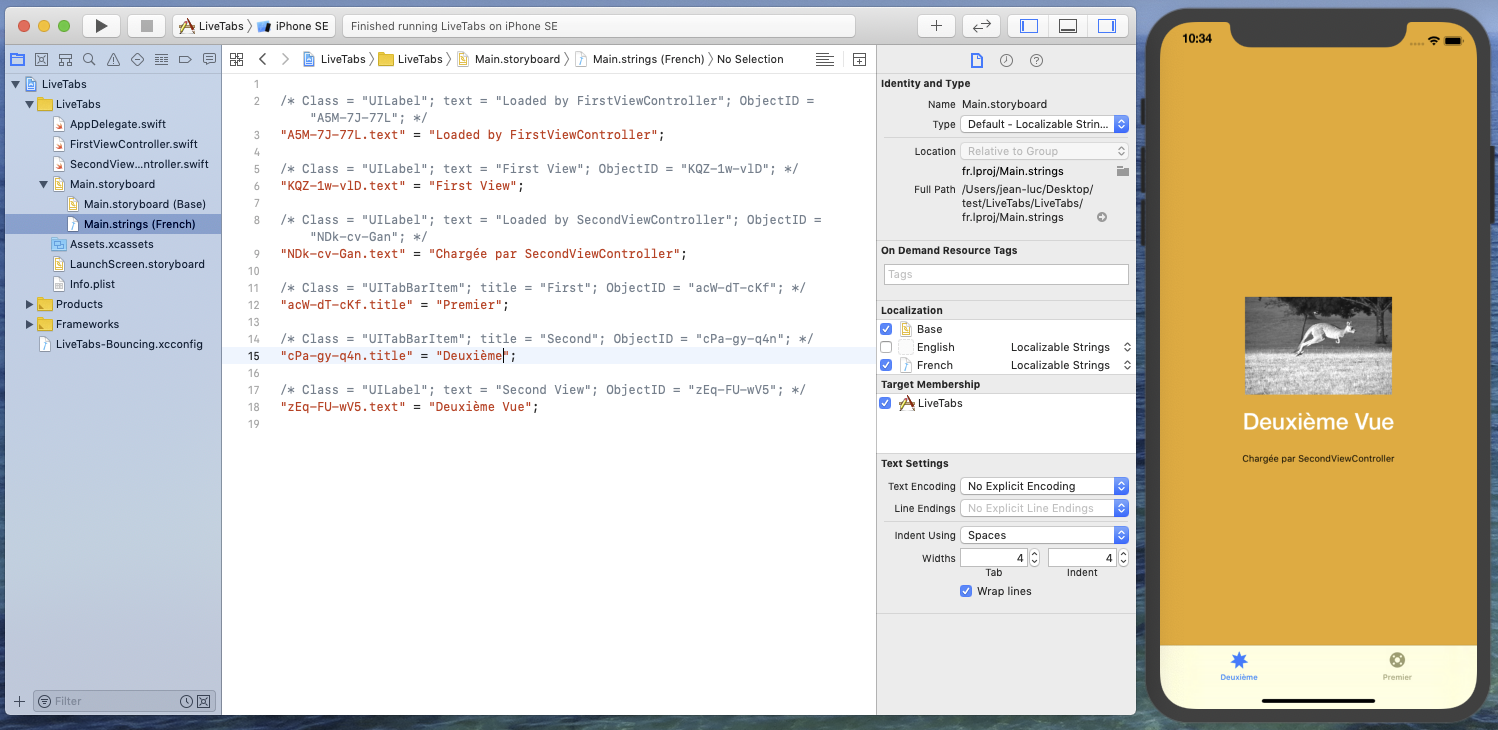This screenshot has width=1498, height=730.
Task: Show the Test navigator
Action: click(x=137, y=59)
